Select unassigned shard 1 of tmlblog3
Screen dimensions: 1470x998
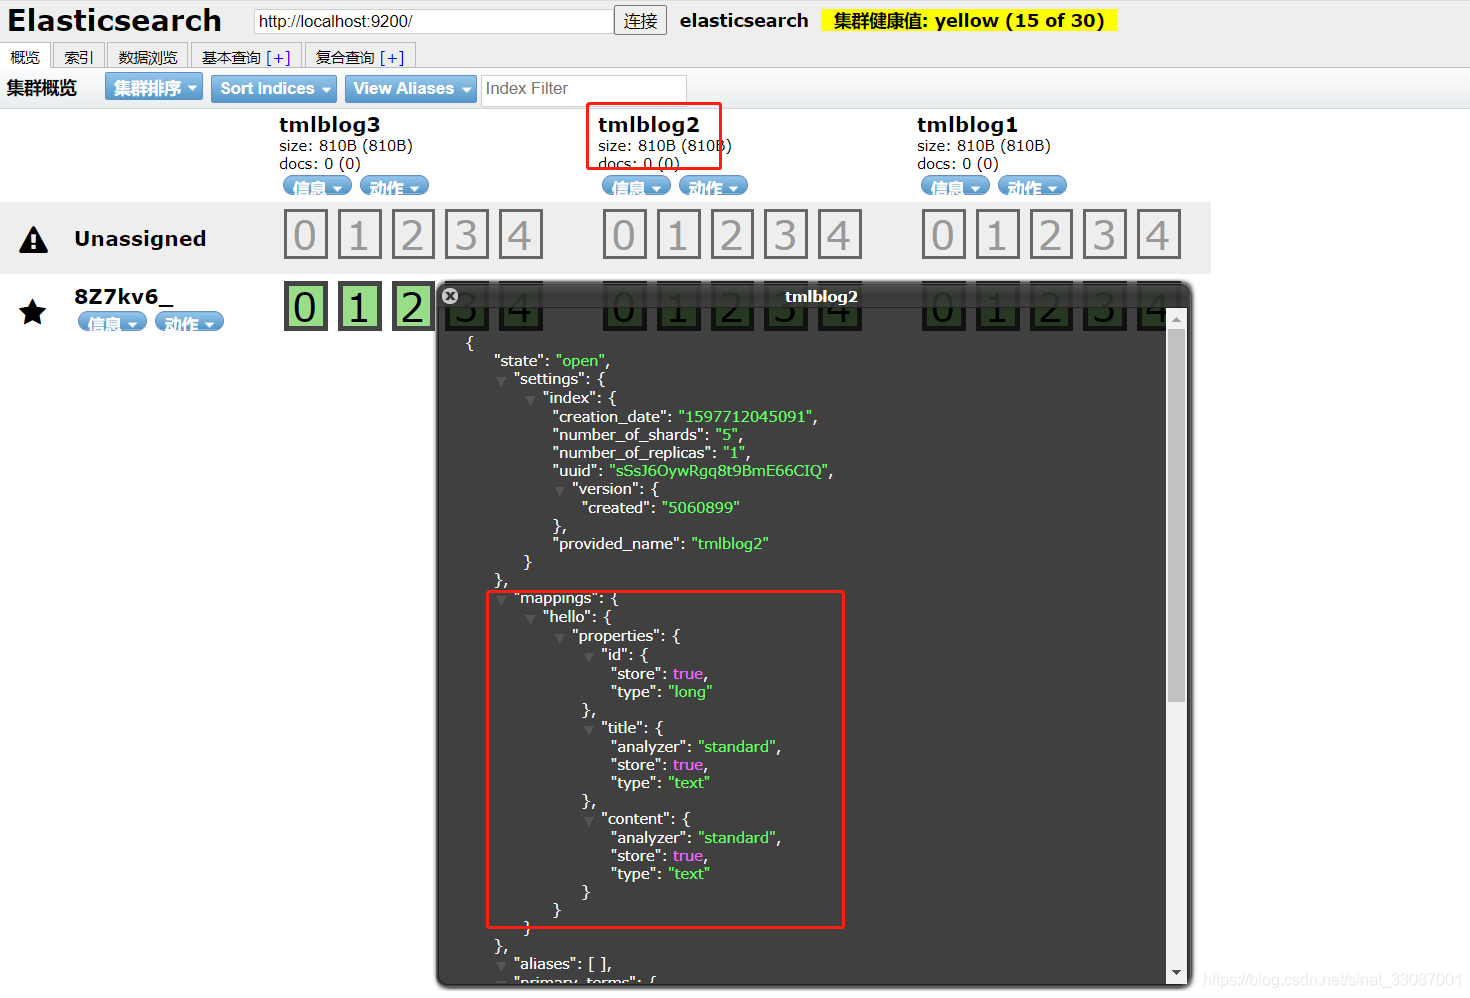tap(359, 235)
